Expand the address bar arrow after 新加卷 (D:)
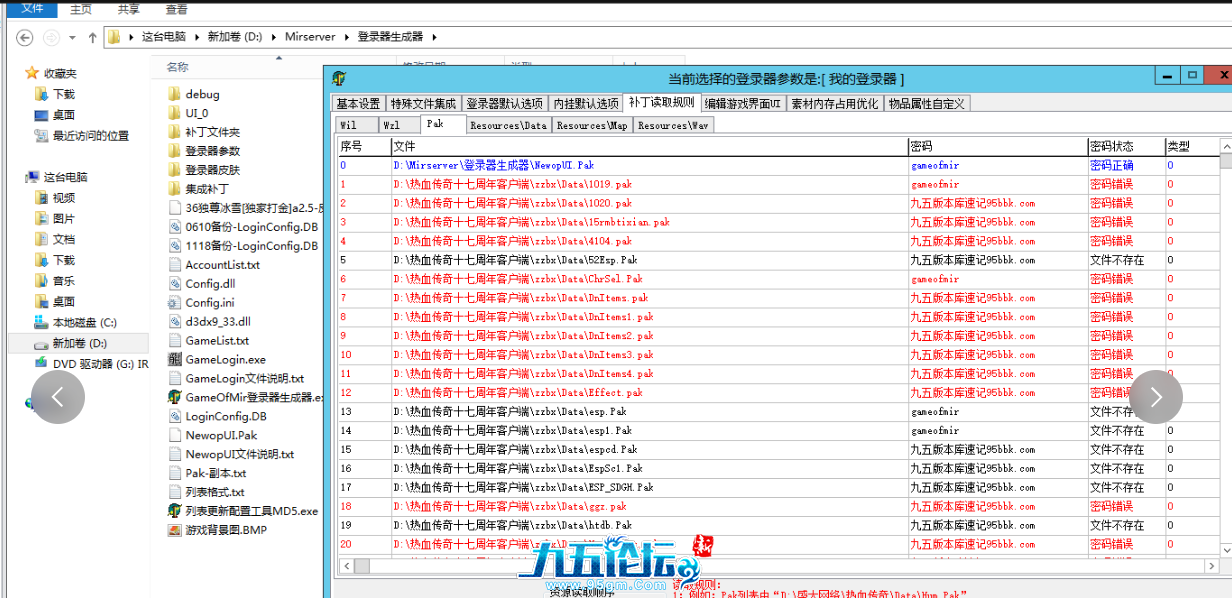 pos(273,37)
